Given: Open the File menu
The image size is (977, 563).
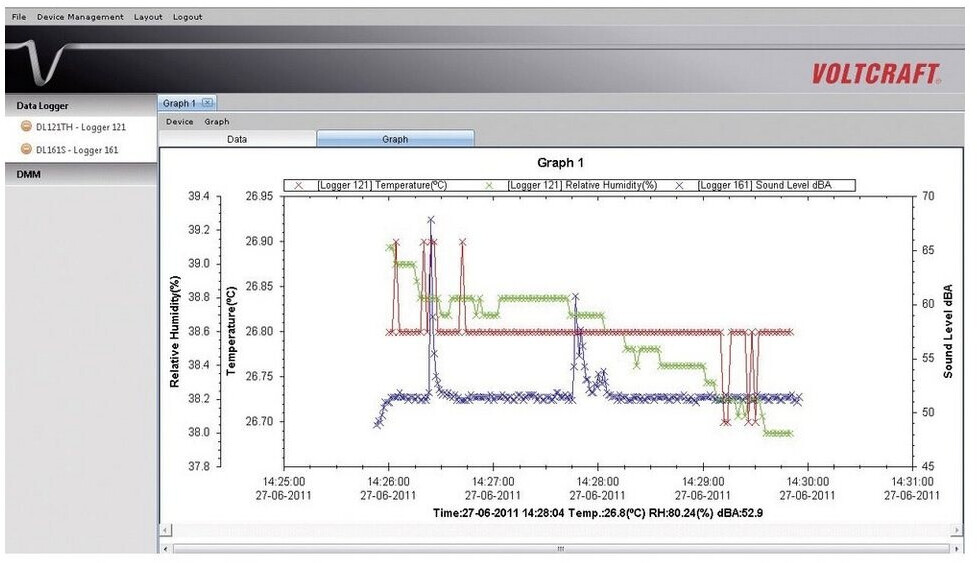Looking at the screenshot, I should 19,17.
